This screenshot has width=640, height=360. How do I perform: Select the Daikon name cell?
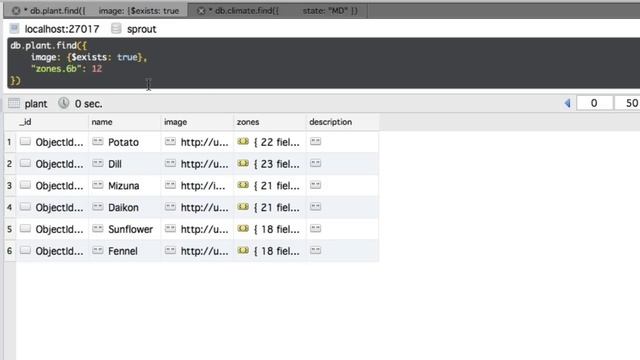[123, 208]
